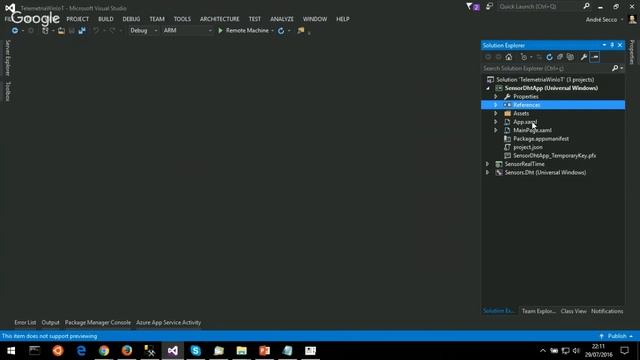Switch to the Notifications tab

coord(607,311)
